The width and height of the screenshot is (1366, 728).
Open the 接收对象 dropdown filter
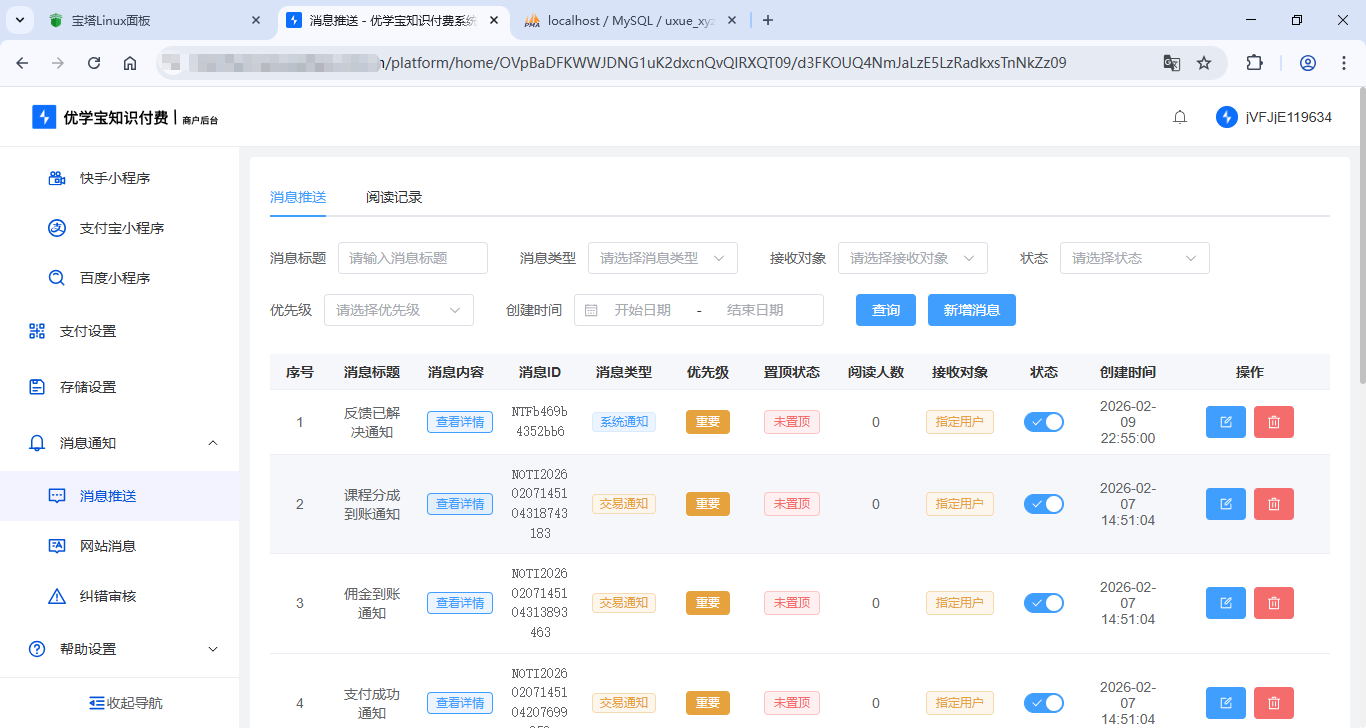[912, 258]
